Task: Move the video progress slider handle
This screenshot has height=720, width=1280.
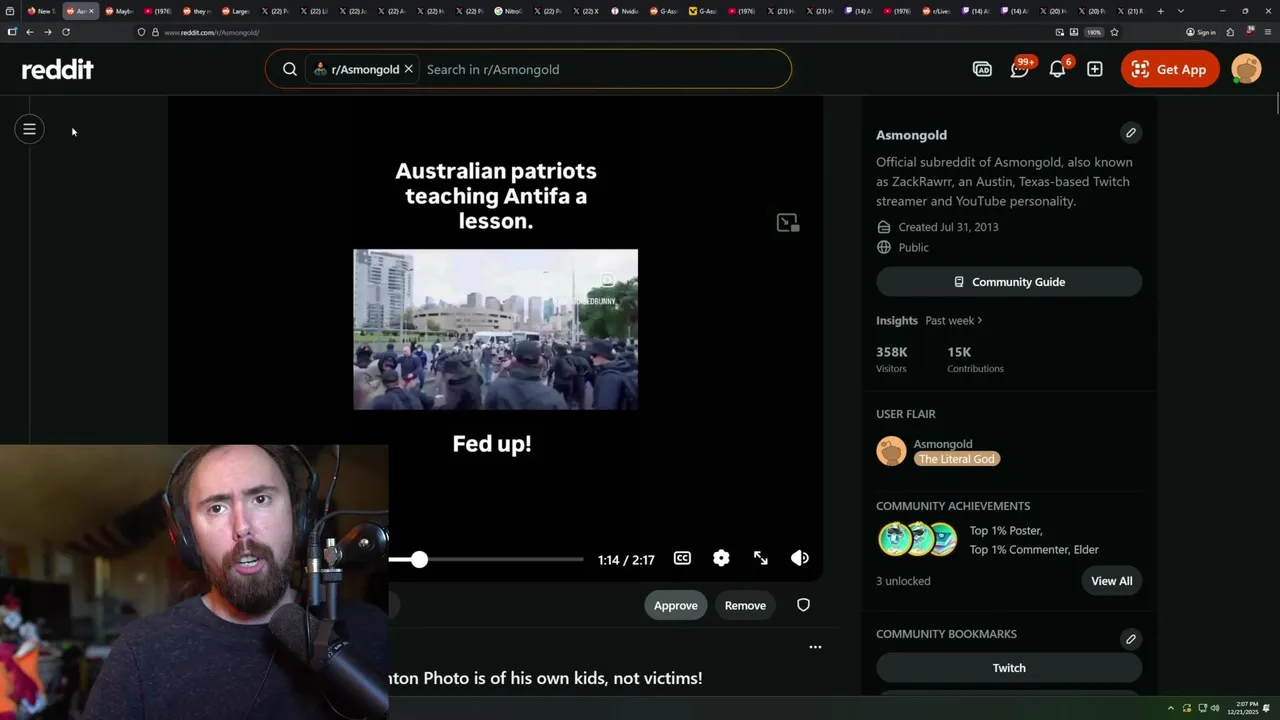Action: (x=419, y=559)
